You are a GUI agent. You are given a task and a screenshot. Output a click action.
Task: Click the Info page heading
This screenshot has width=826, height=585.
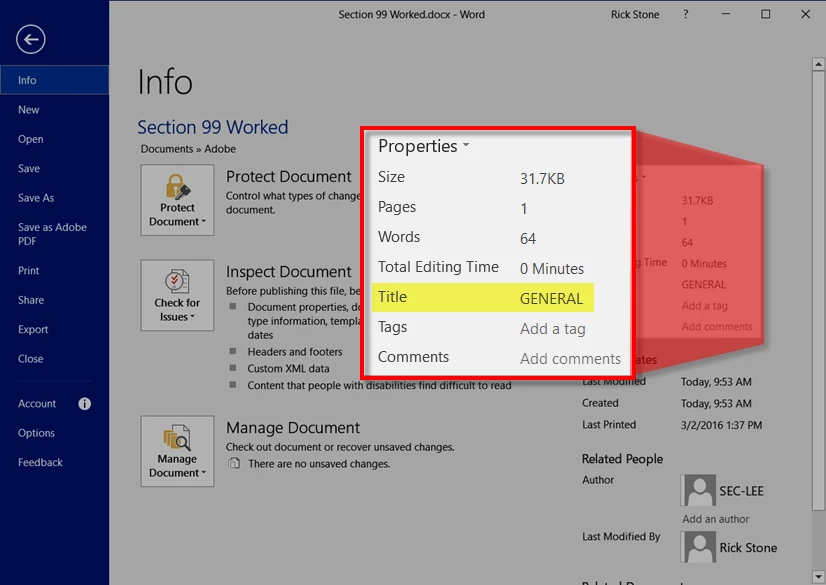(165, 82)
